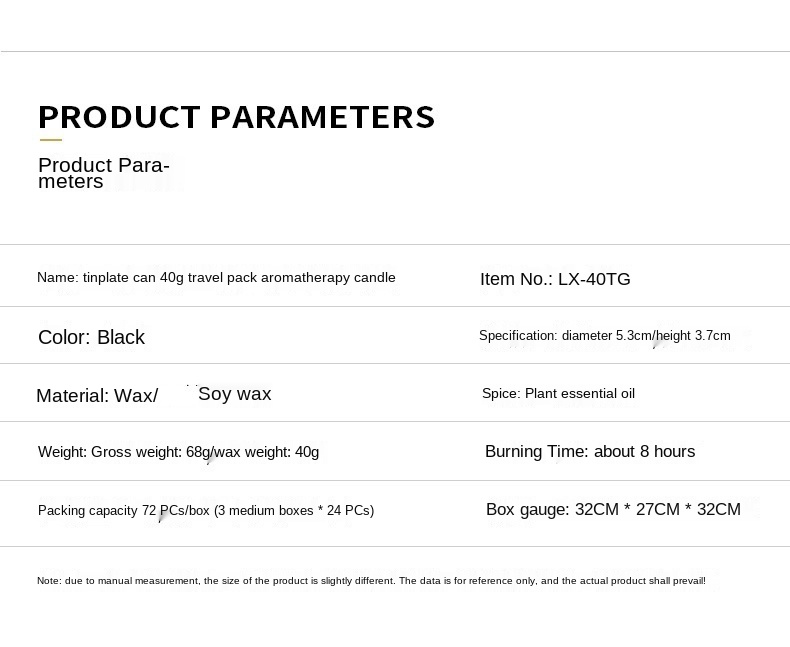This screenshot has height=647, width=790.
Task: Click the Burning Time label
Action: click(x=537, y=452)
